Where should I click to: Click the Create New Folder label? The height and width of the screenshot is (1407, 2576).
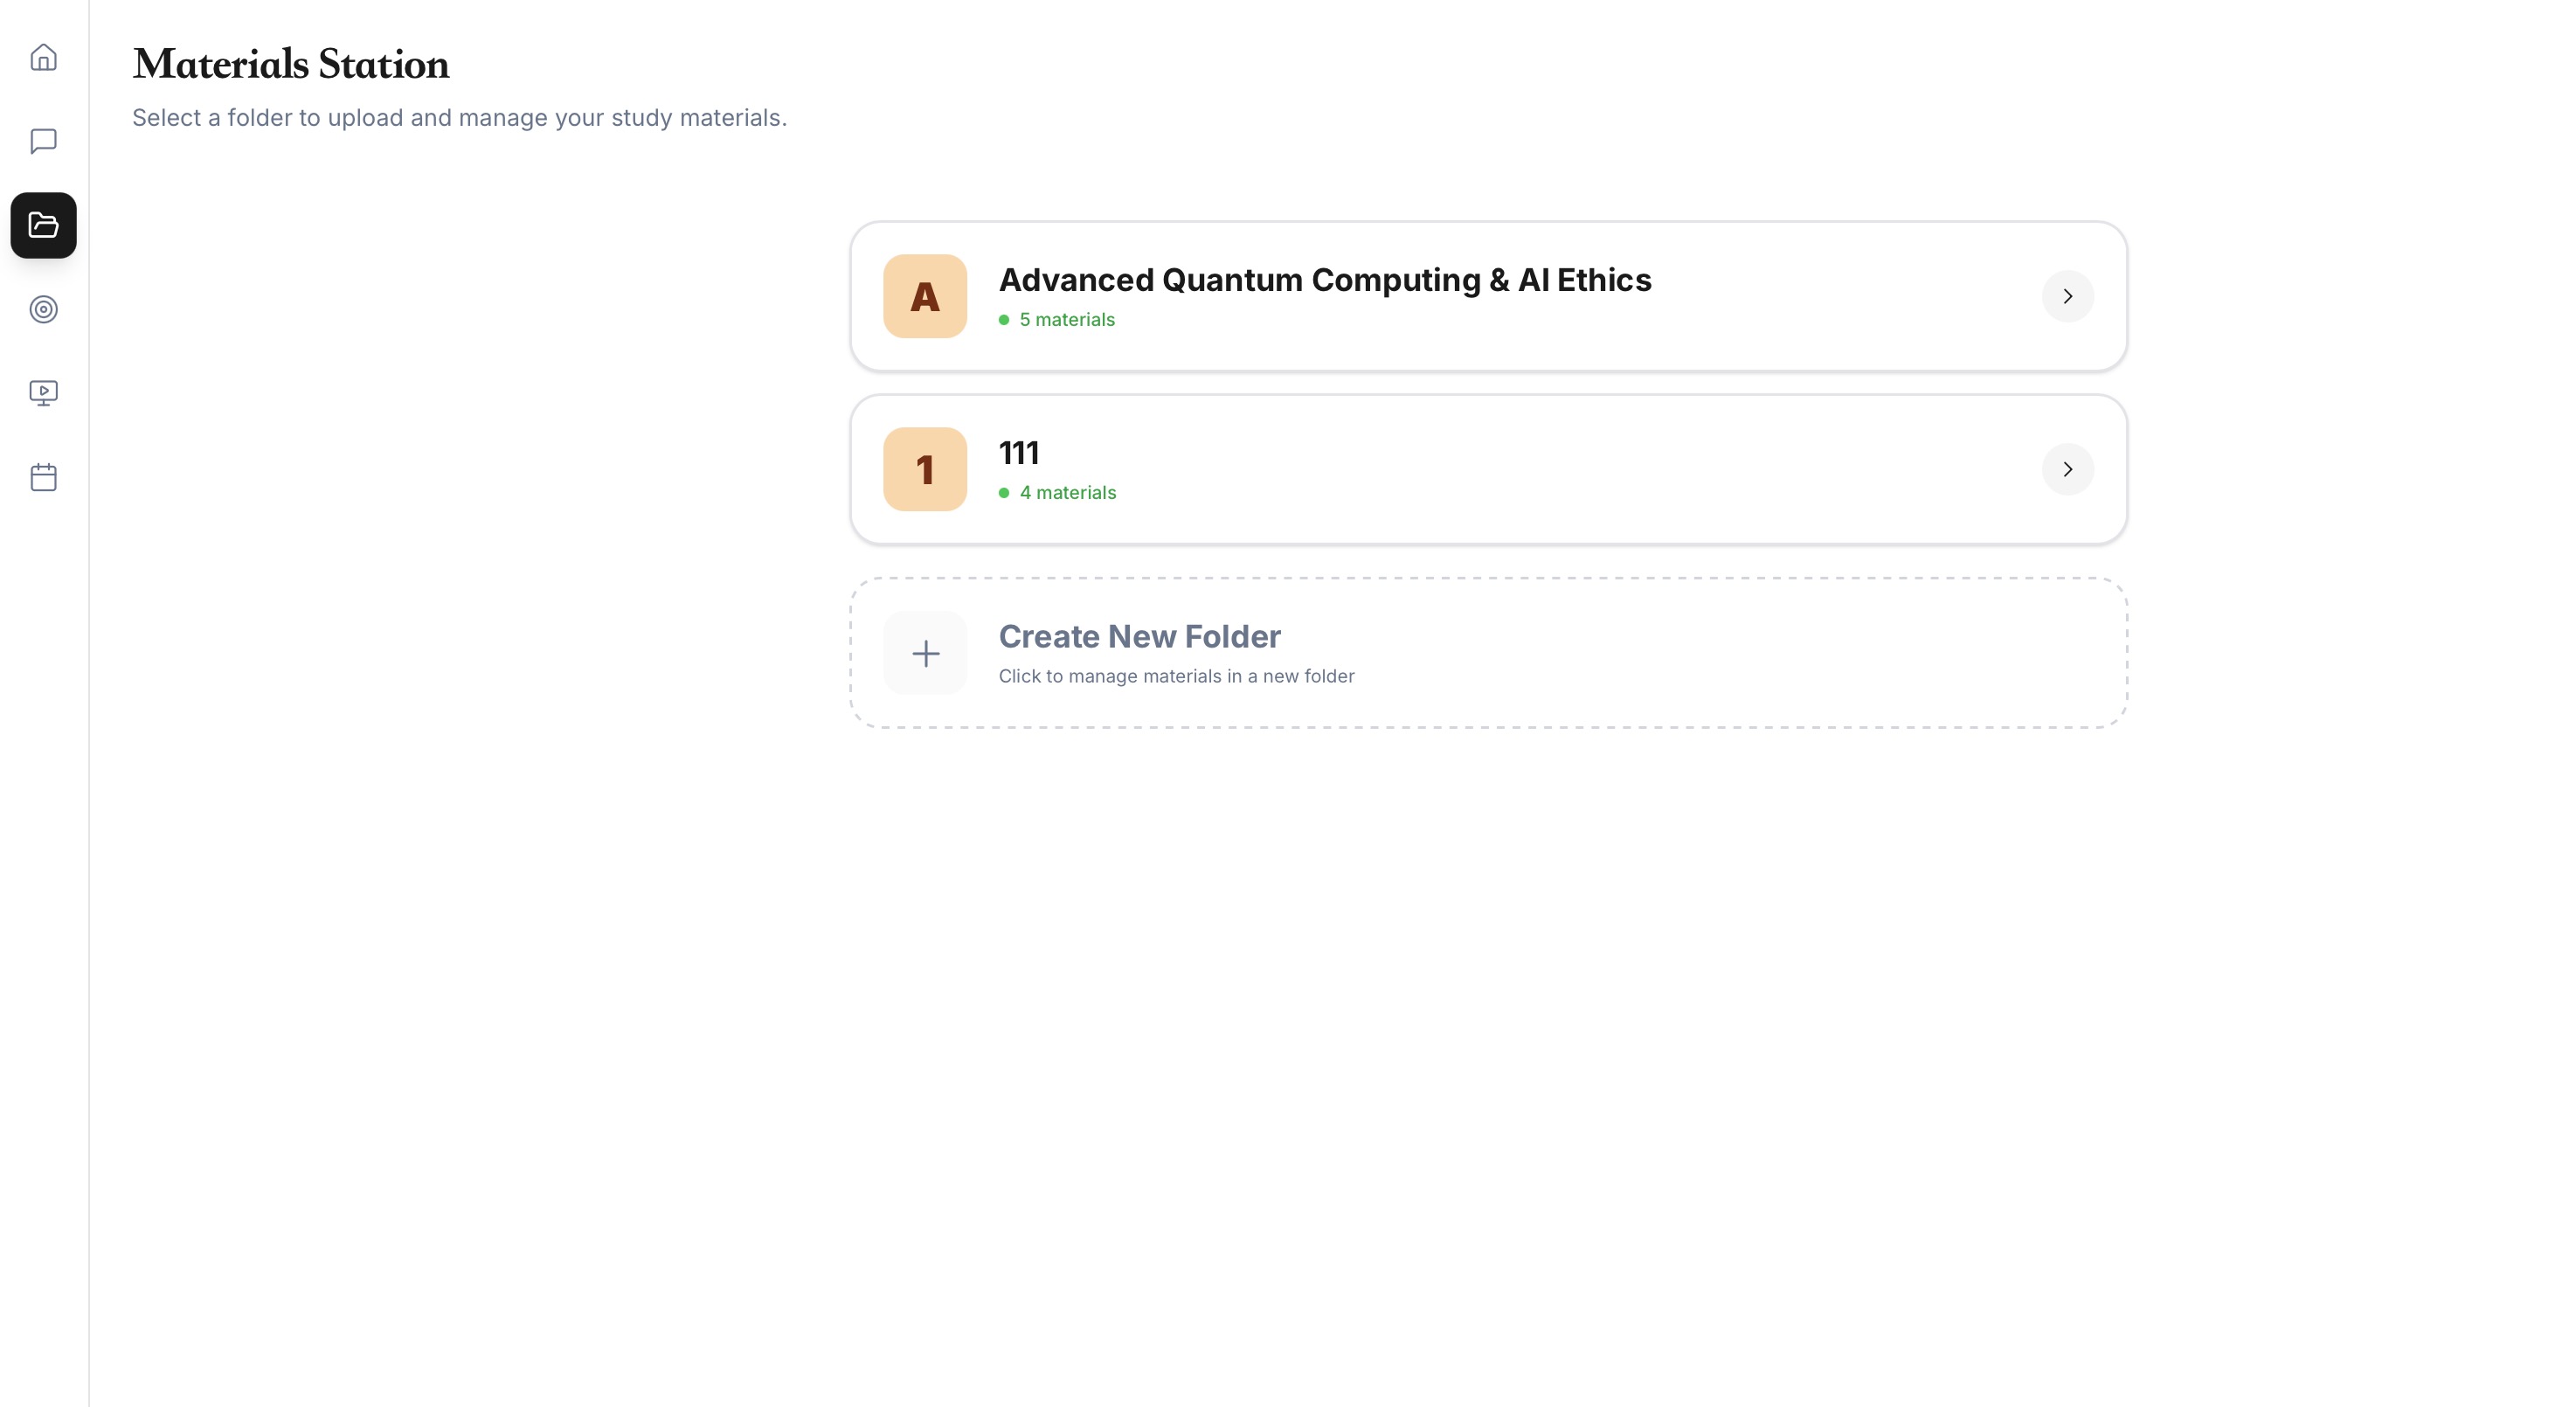(x=1139, y=636)
